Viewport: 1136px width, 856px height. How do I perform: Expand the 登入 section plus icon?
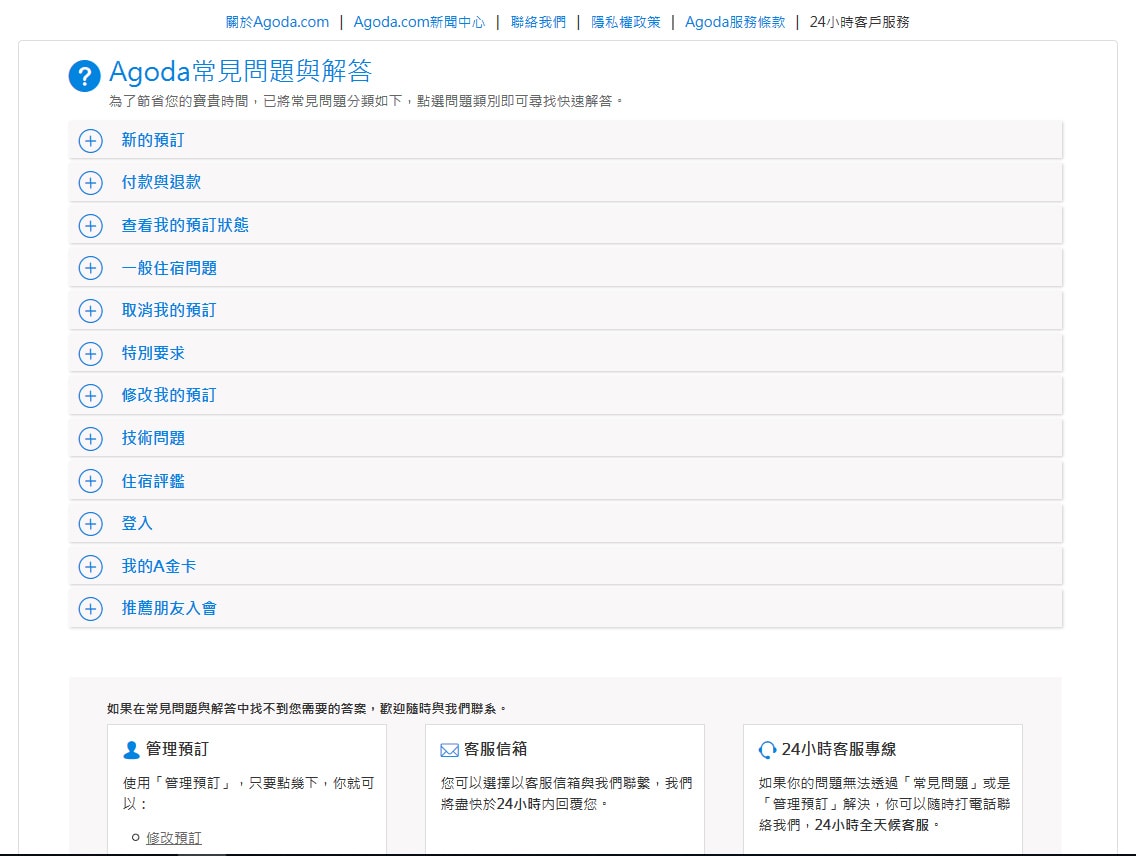click(91, 524)
